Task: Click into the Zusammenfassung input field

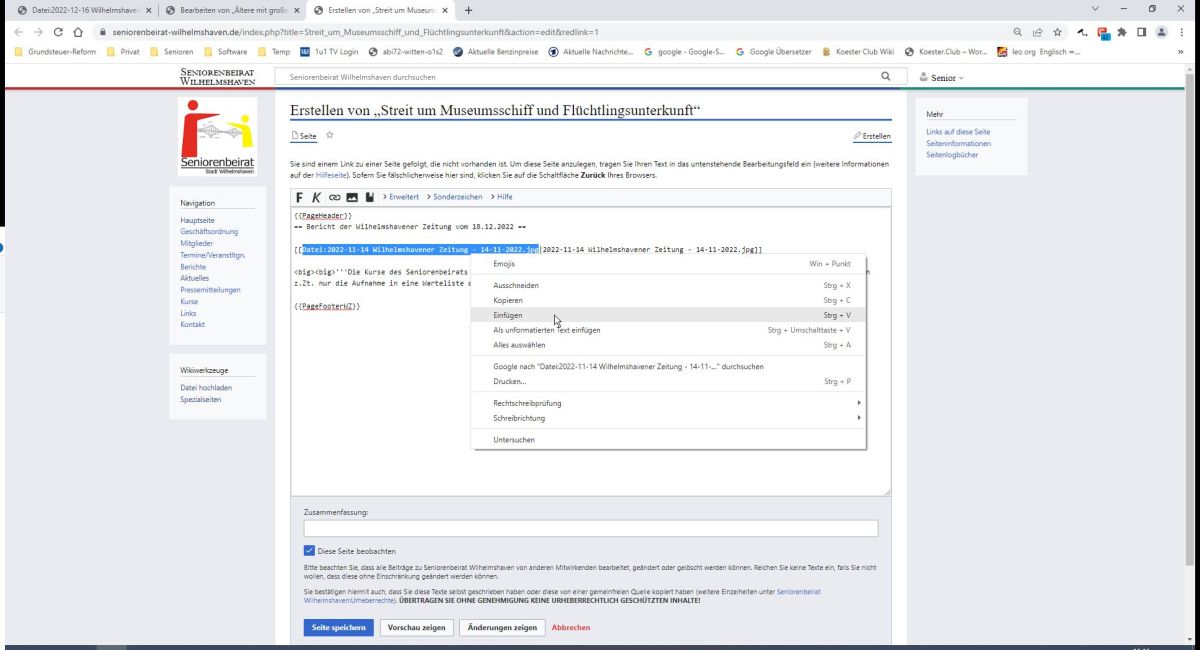Action: click(590, 528)
